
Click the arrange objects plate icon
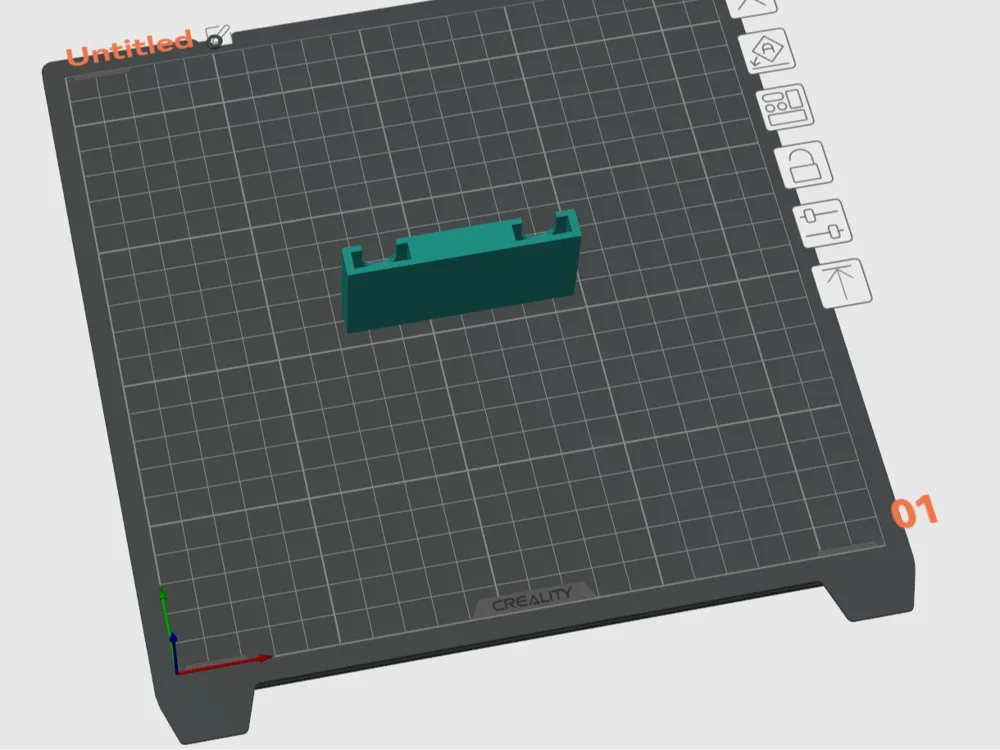[785, 107]
